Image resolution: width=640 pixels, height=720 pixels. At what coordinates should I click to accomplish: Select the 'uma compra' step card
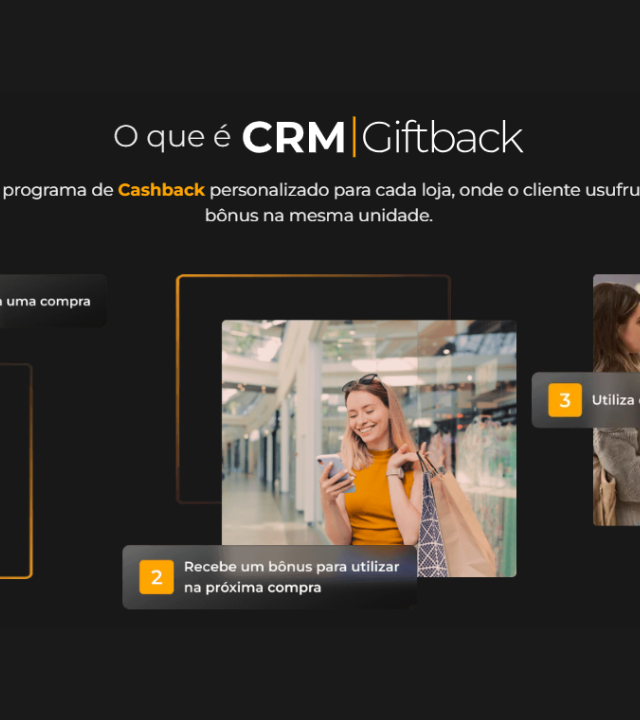[53, 301]
